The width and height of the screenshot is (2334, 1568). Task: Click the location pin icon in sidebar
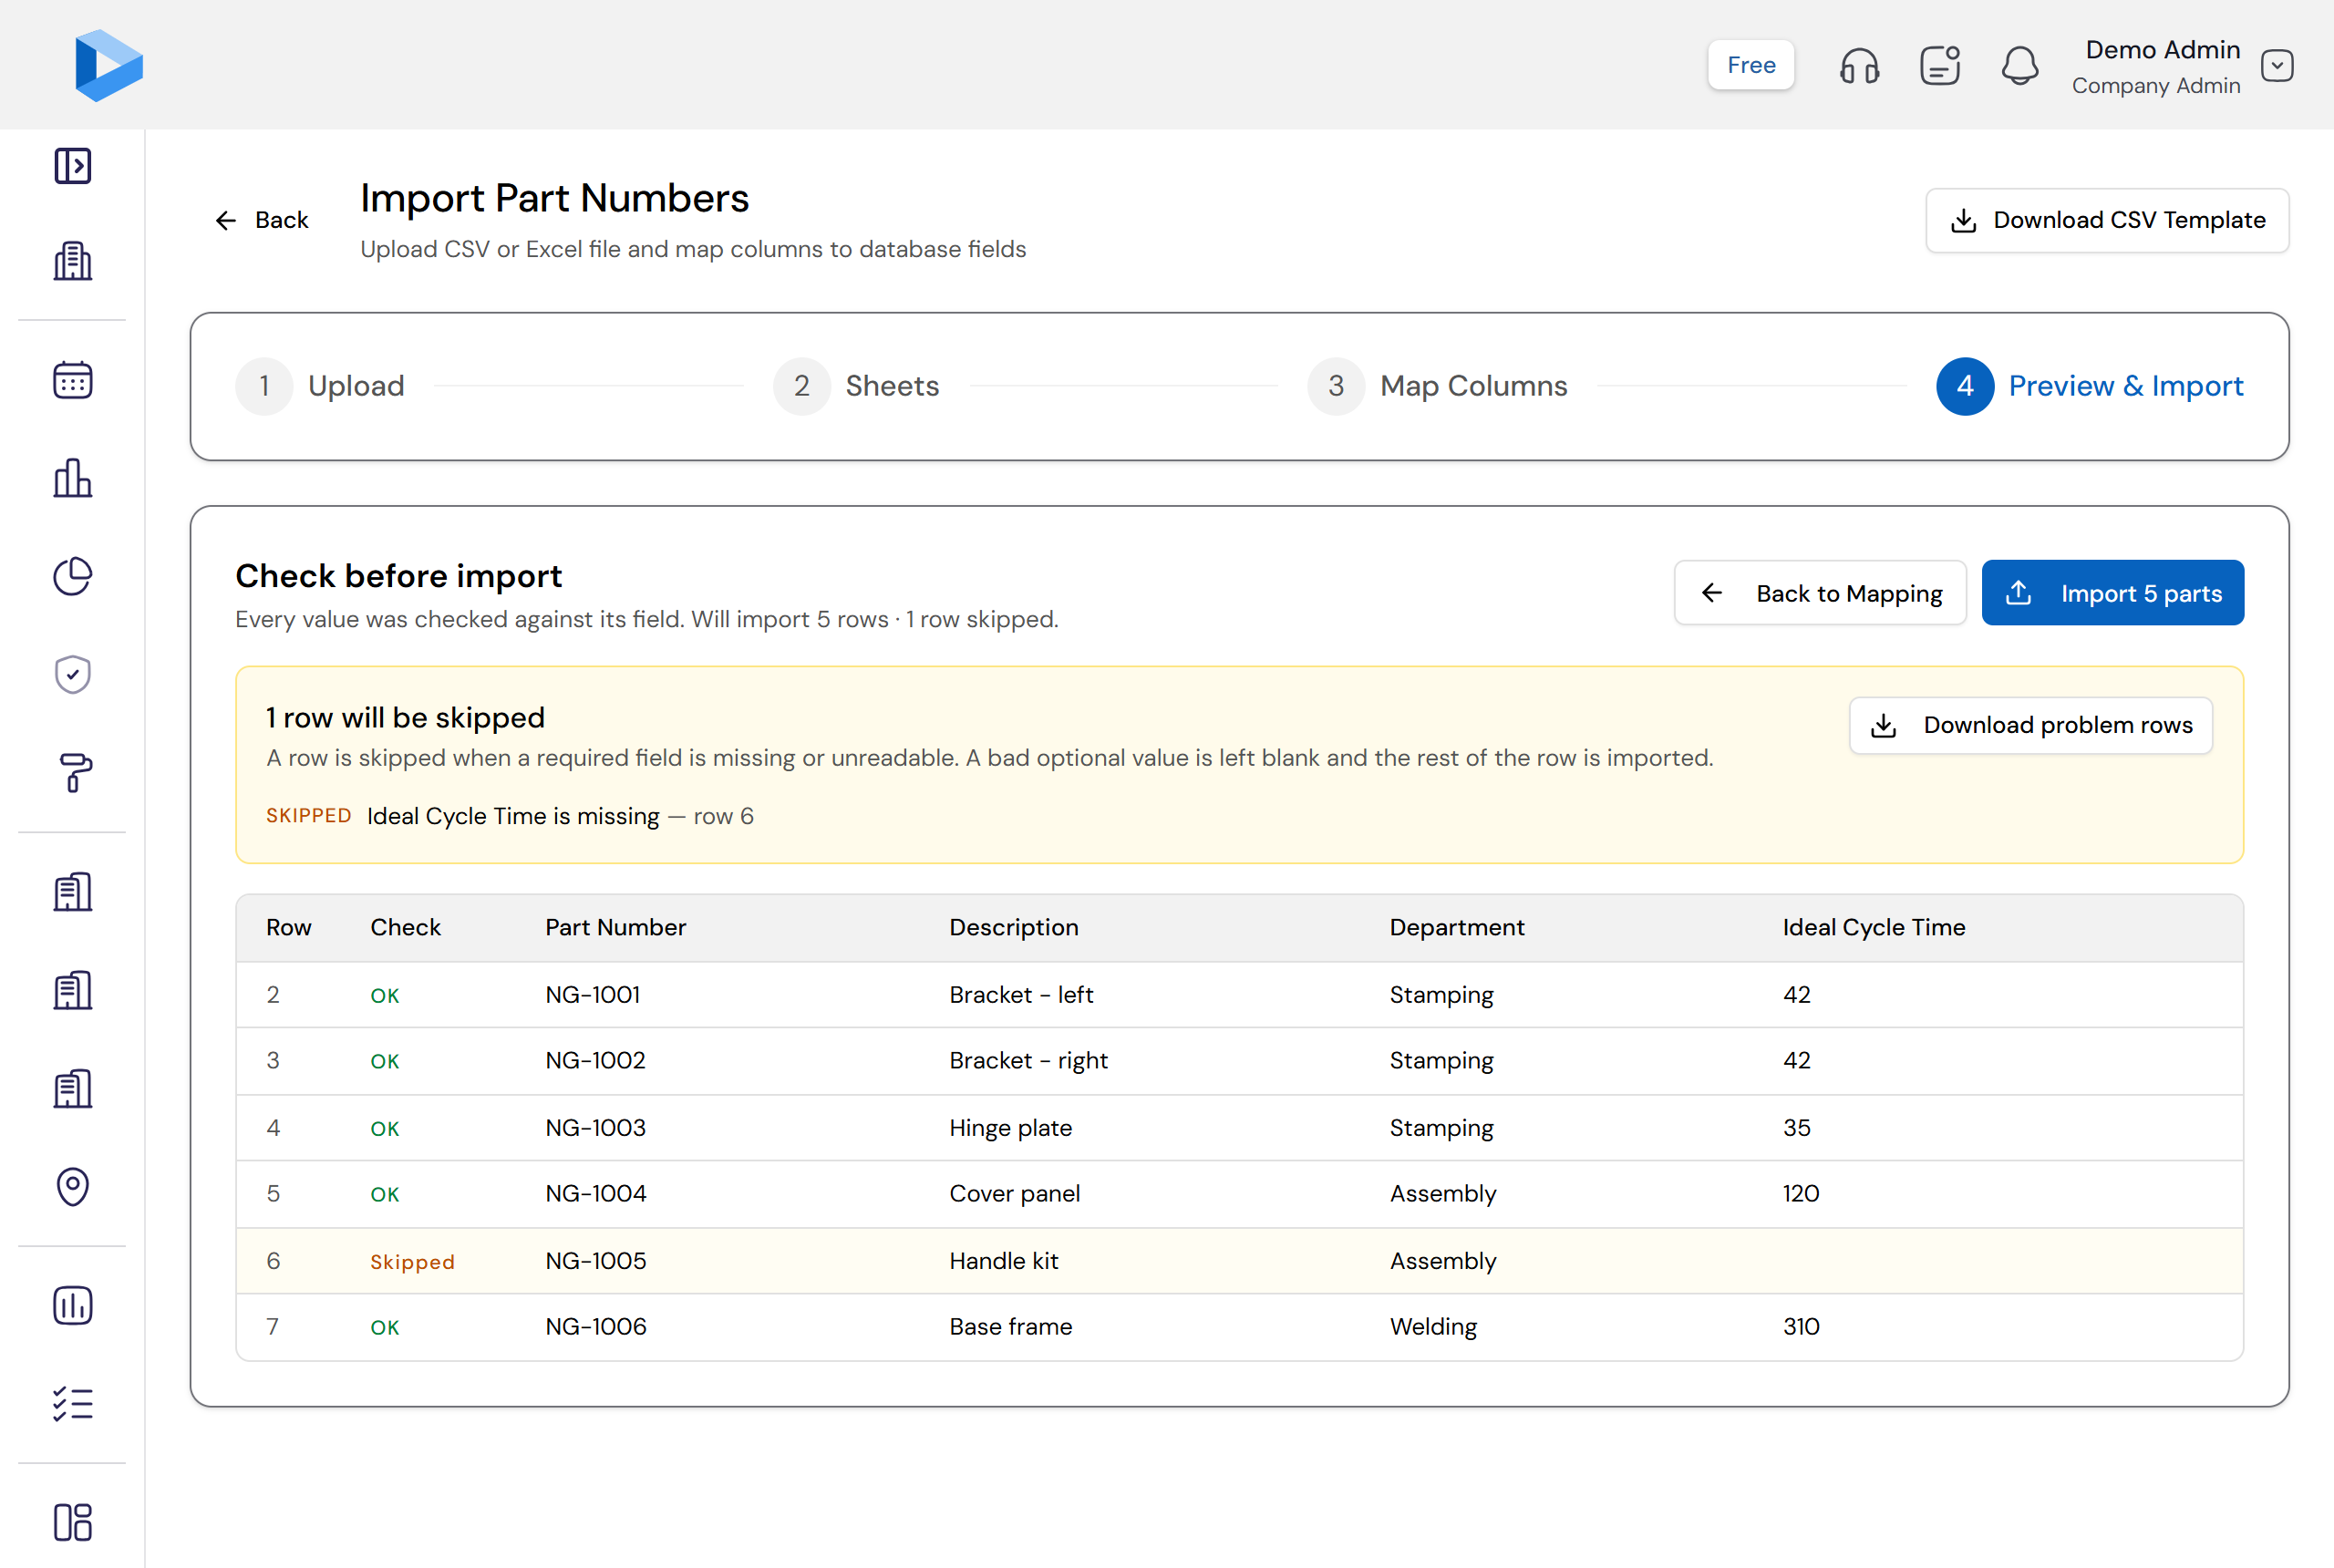click(72, 1186)
